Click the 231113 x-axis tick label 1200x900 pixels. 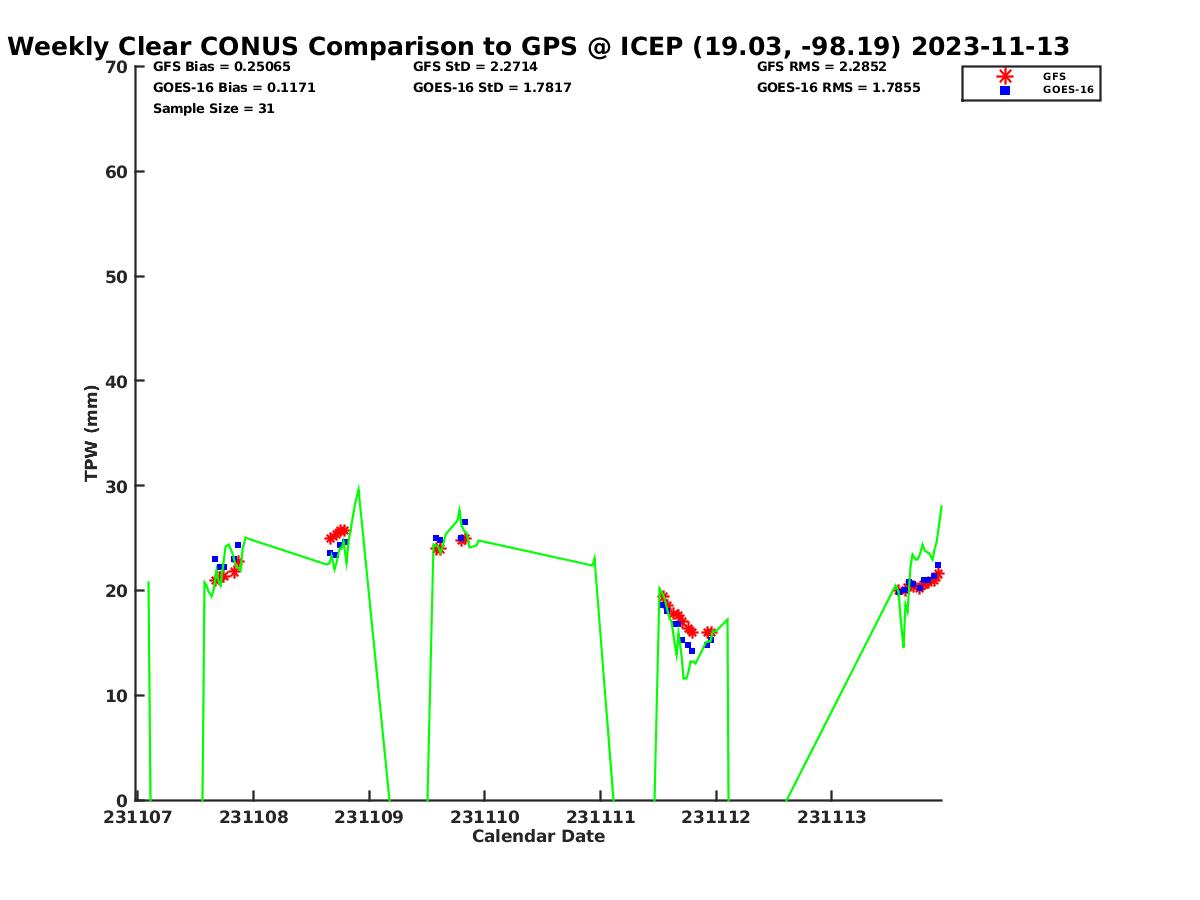pos(832,818)
